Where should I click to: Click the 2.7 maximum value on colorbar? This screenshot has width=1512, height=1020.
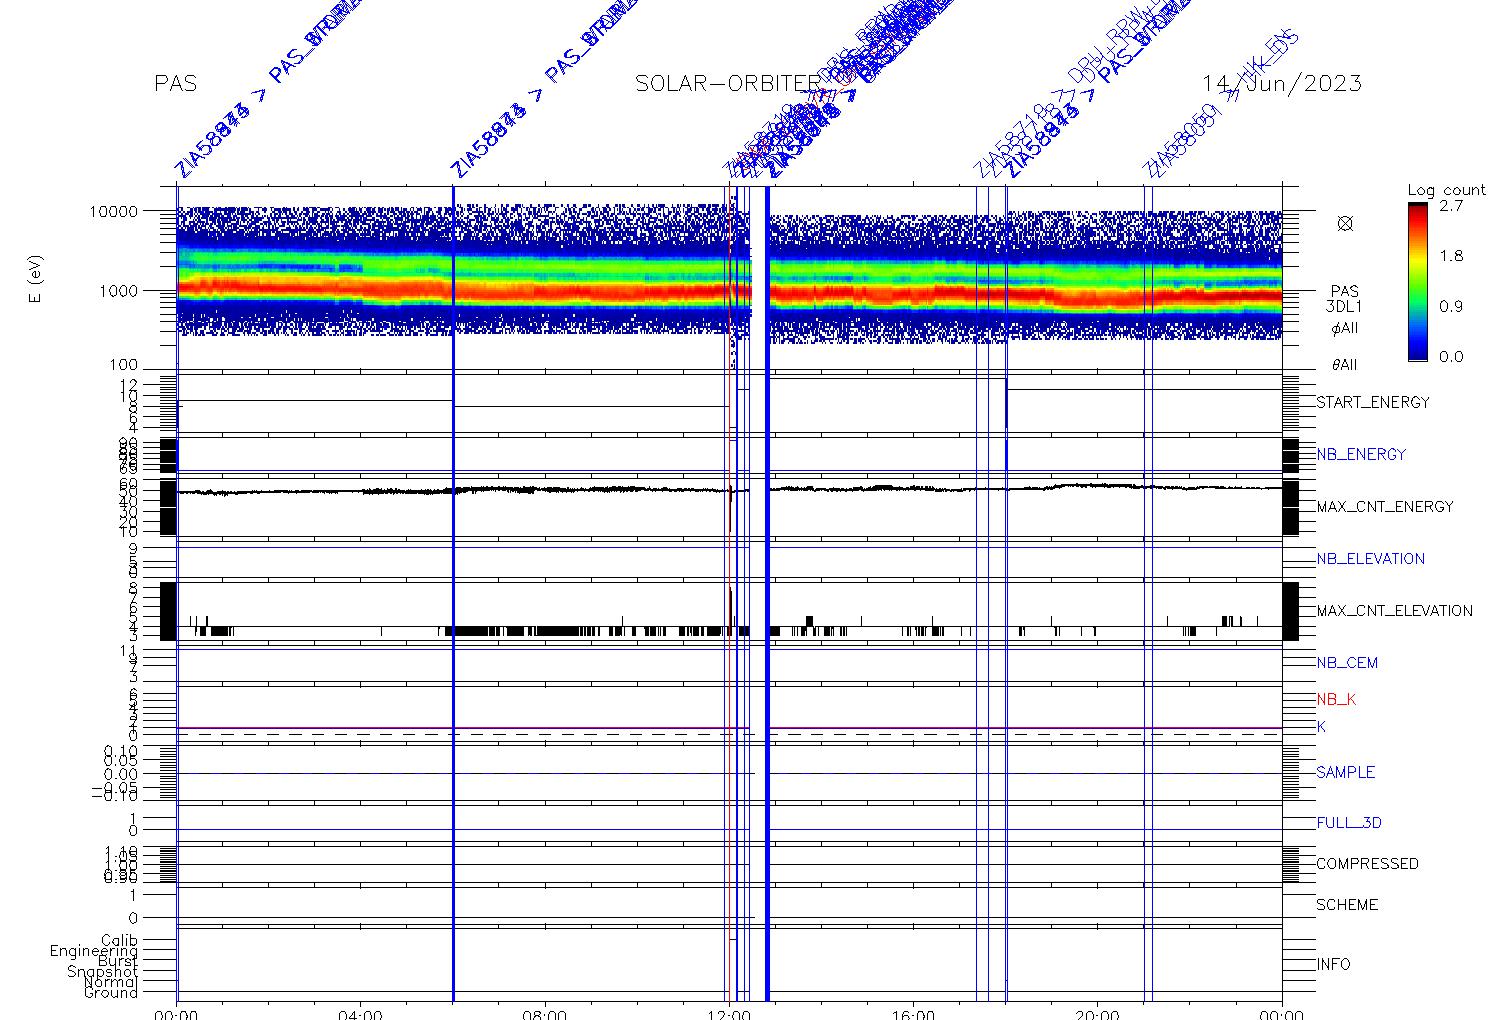pyautogui.click(x=1451, y=206)
